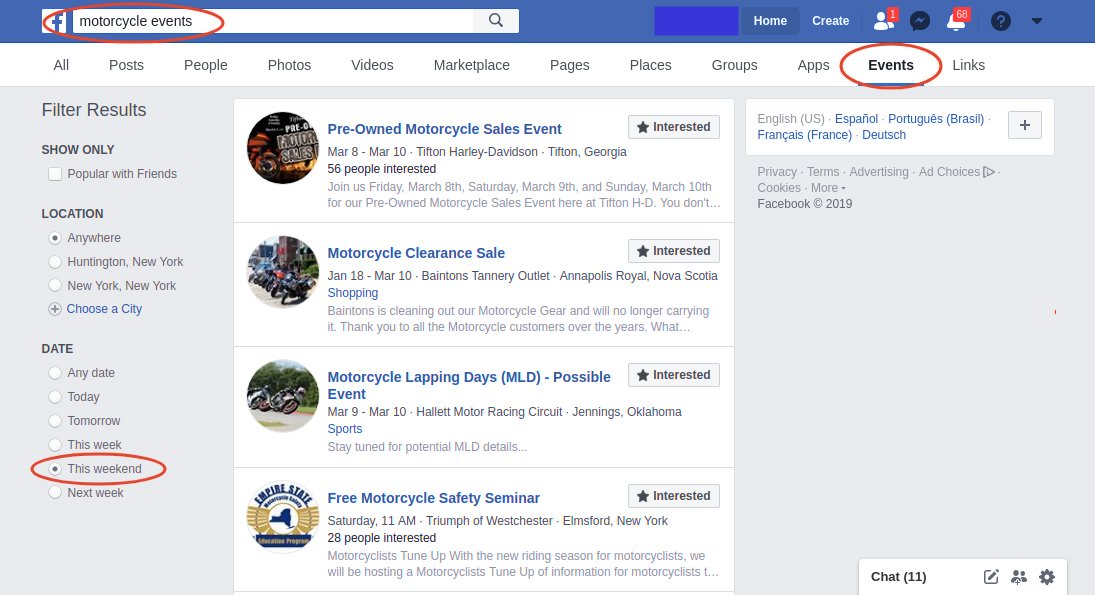Open Quick Help question mark
Image resolution: width=1095 pixels, height=595 pixels.
coord(1001,21)
